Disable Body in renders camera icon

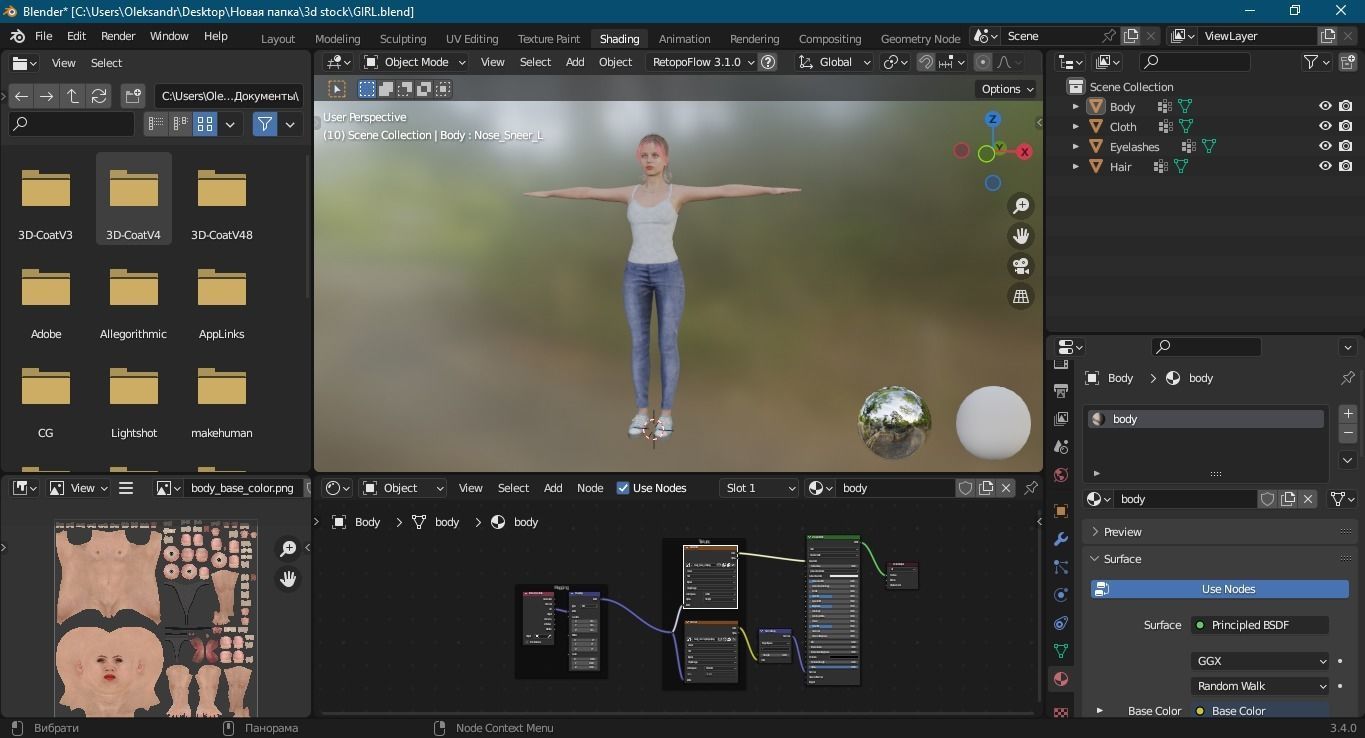[x=1346, y=106]
